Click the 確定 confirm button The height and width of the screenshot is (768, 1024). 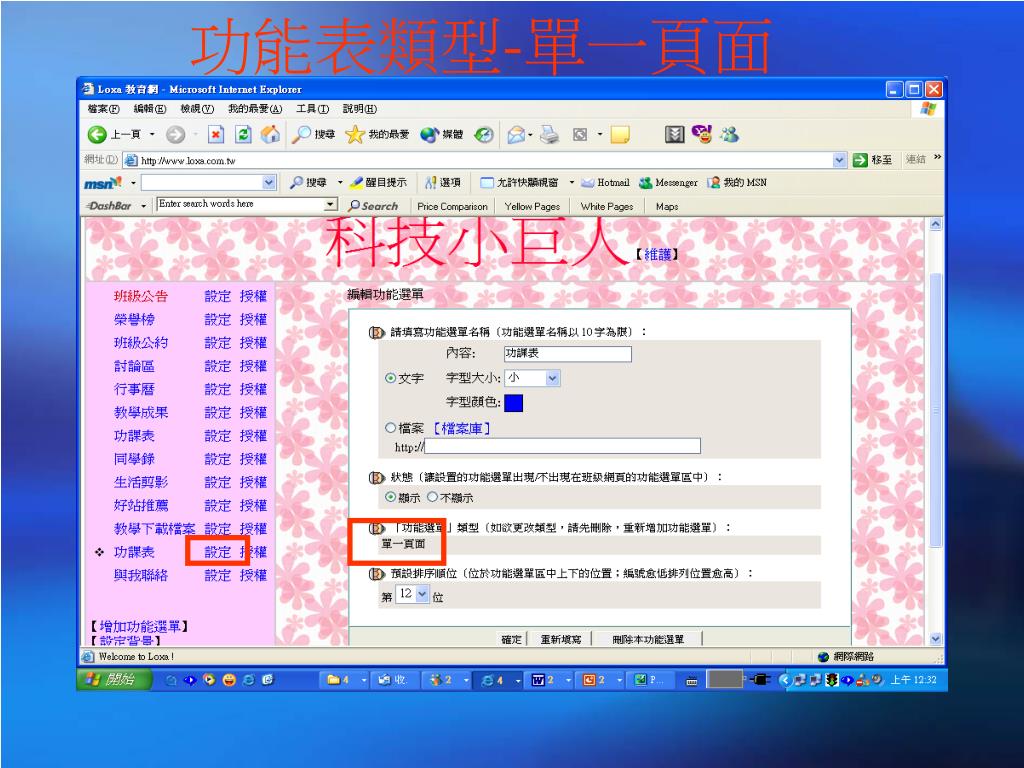[x=511, y=639]
